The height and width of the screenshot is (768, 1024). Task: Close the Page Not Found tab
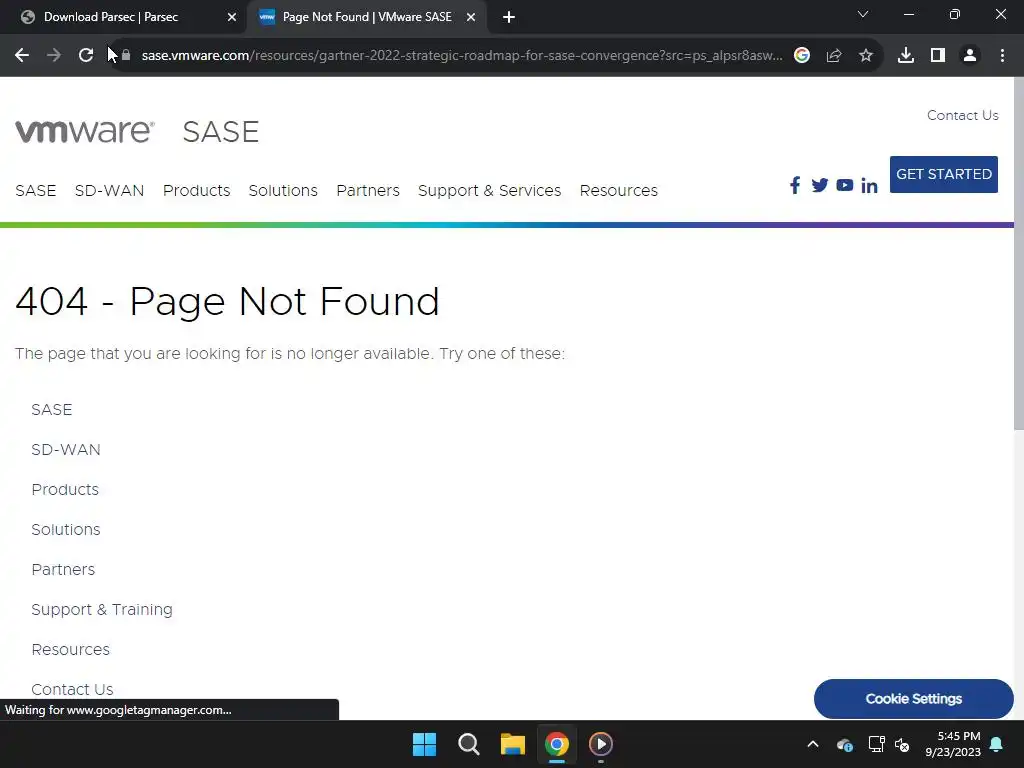click(471, 18)
